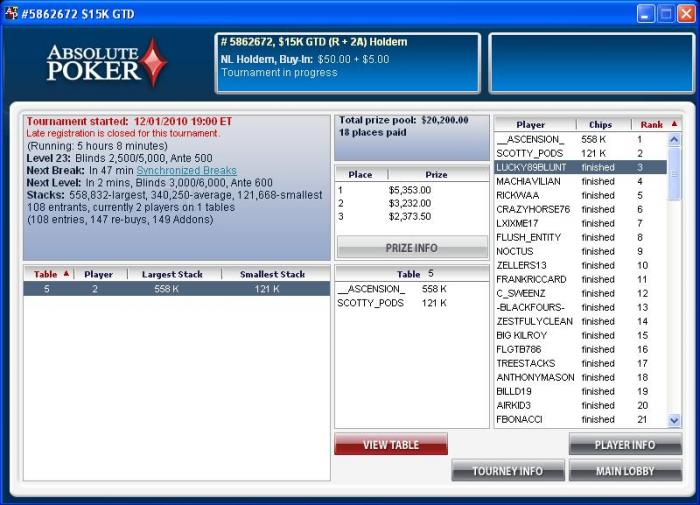Select SCOTTY_PODS in the rankings list

pos(580,153)
